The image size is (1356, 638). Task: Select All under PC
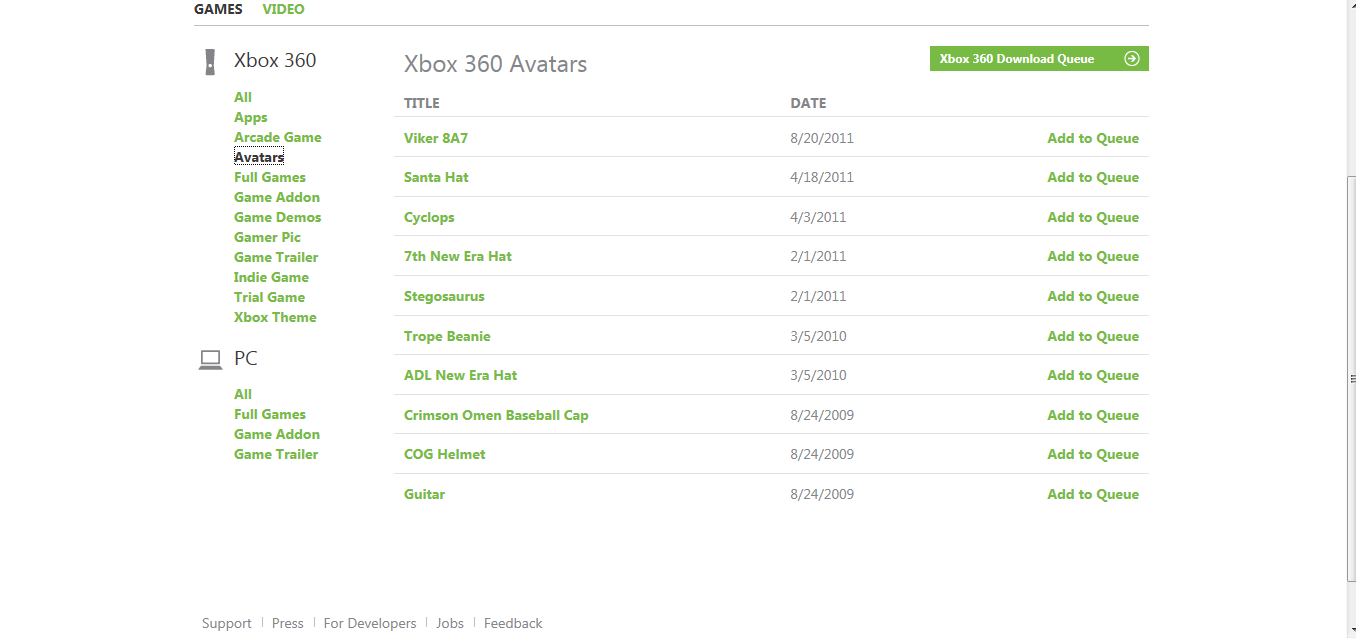tap(243, 394)
